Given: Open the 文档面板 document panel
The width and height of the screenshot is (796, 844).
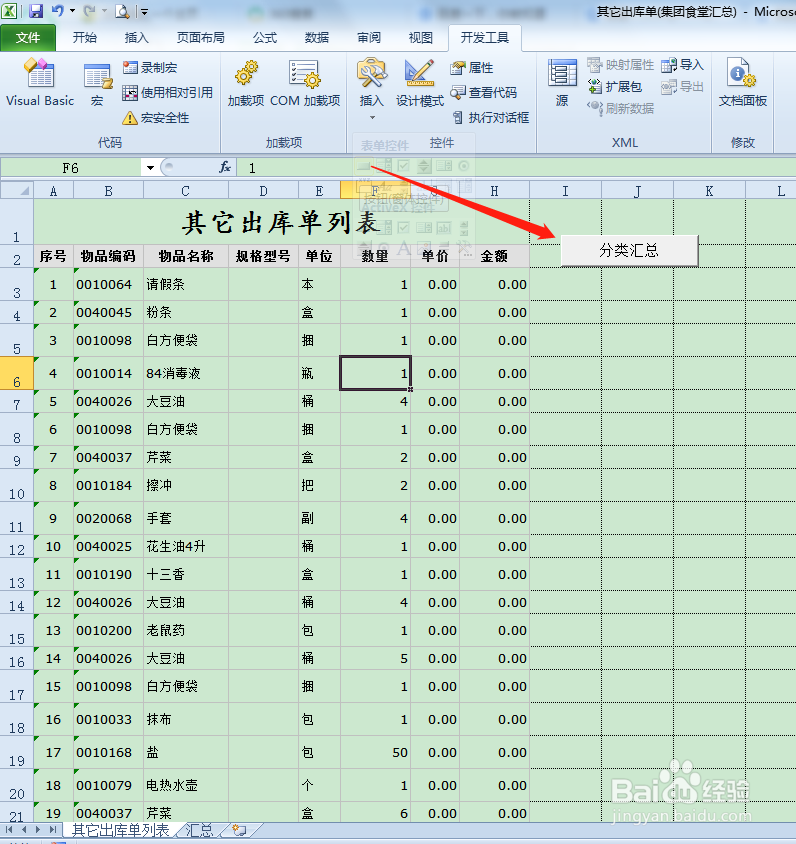Looking at the screenshot, I should pos(743,82).
